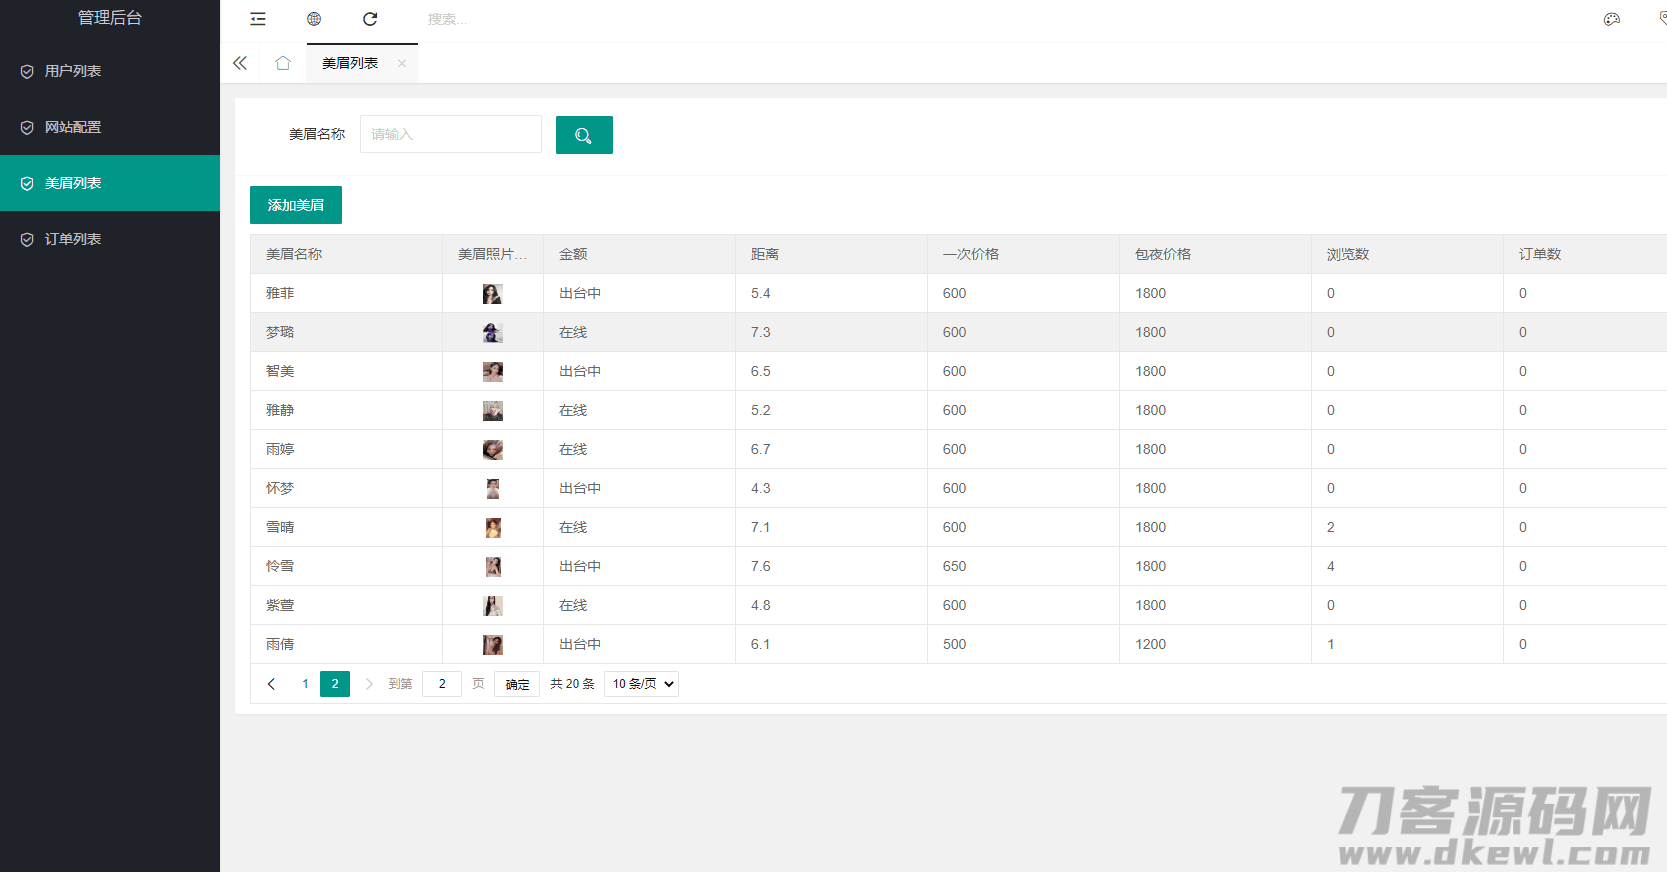Open 用户列表 in the sidebar

pyautogui.click(x=73, y=71)
